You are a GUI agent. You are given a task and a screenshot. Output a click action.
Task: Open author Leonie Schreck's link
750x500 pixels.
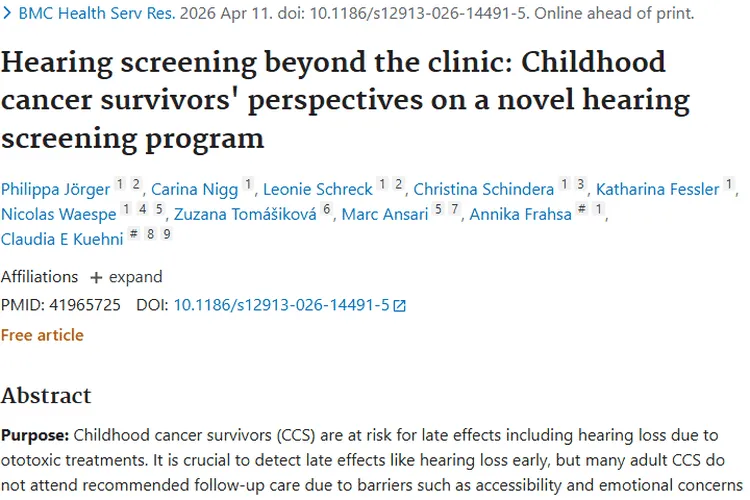[317, 188]
